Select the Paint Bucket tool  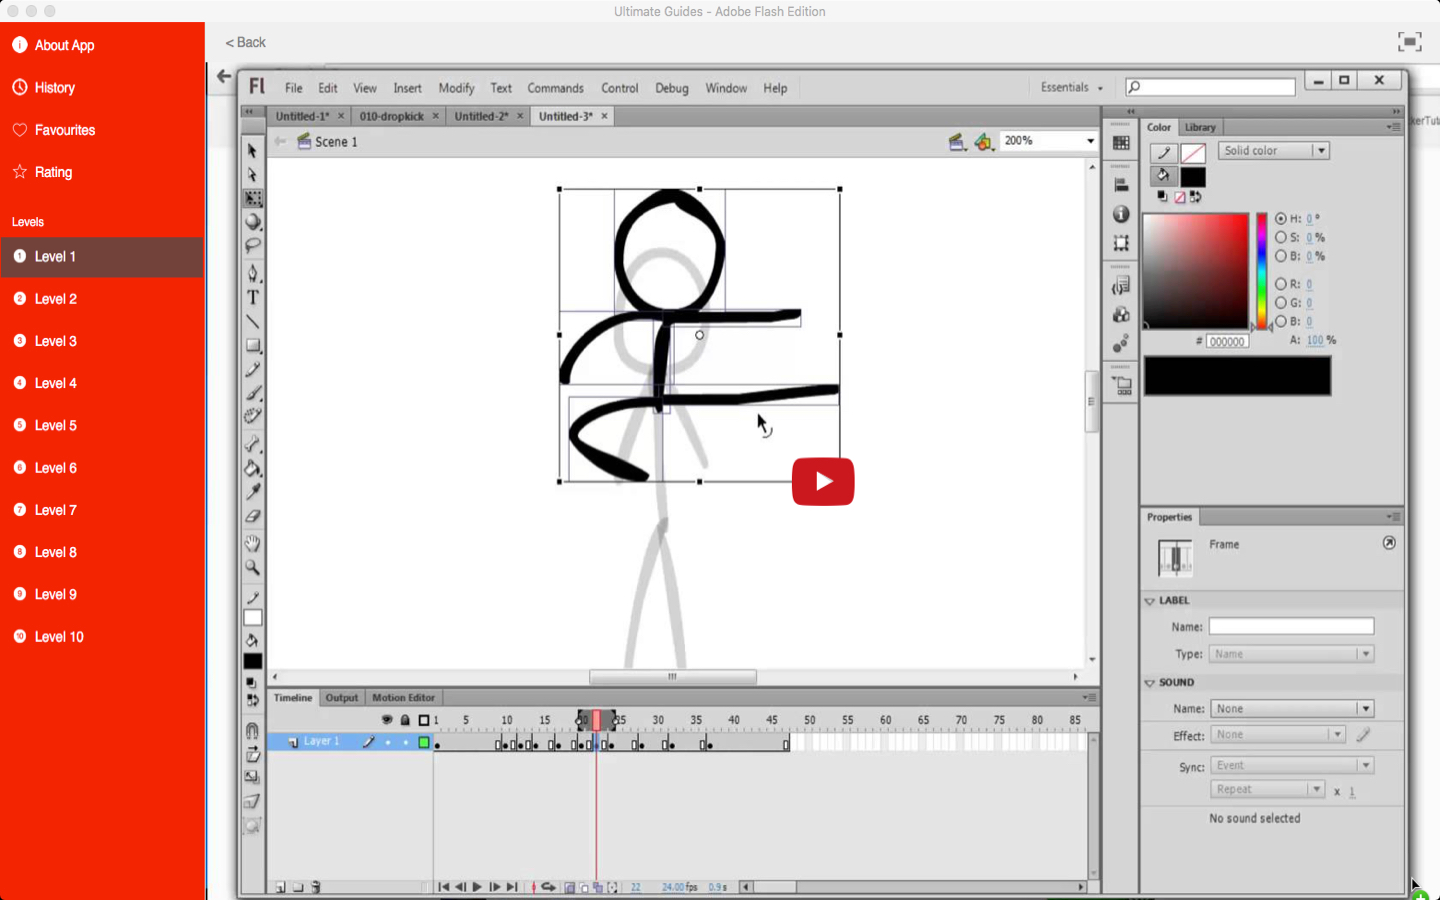pos(253,468)
